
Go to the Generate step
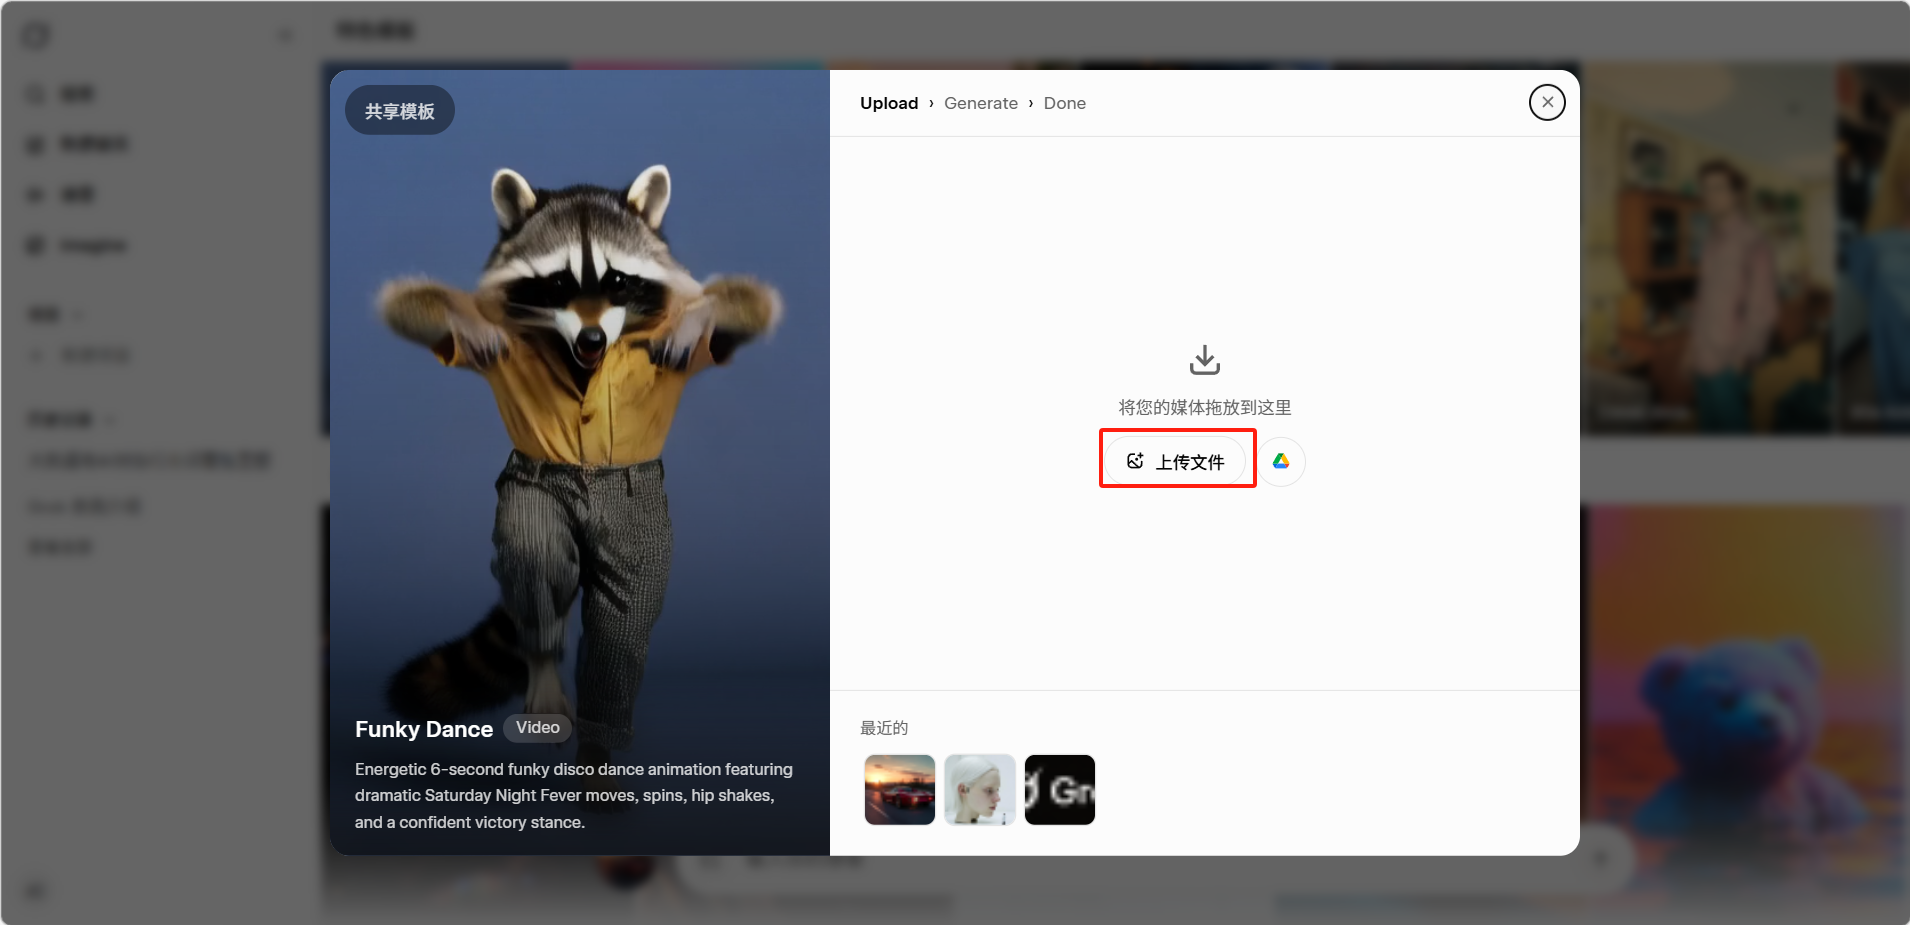(980, 103)
